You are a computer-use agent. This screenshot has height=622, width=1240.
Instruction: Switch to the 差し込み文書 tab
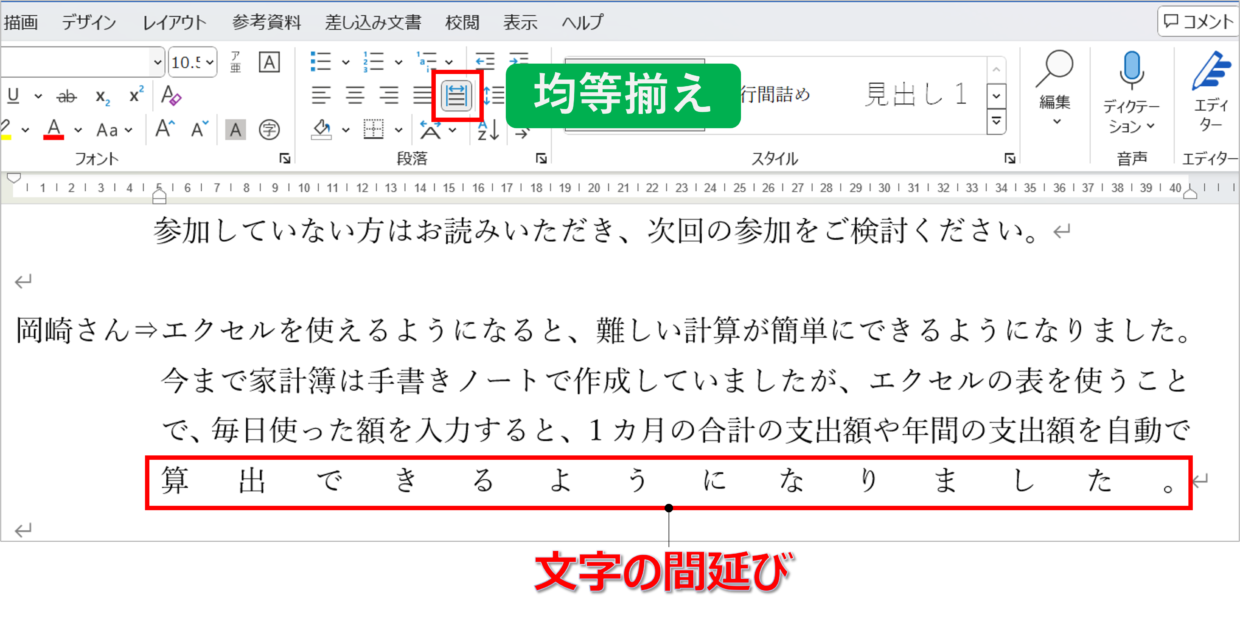click(x=373, y=22)
